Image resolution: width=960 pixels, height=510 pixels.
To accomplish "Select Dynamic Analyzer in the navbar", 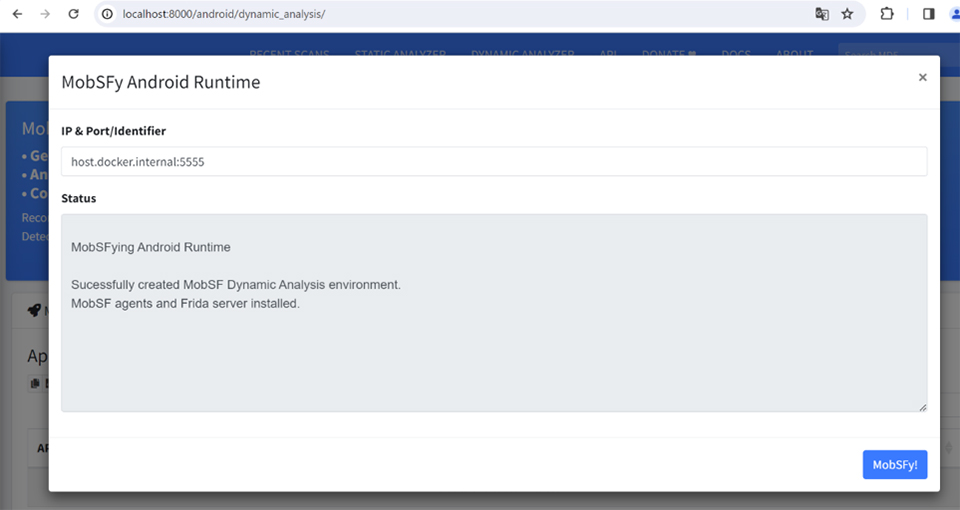I will click(x=522, y=54).
